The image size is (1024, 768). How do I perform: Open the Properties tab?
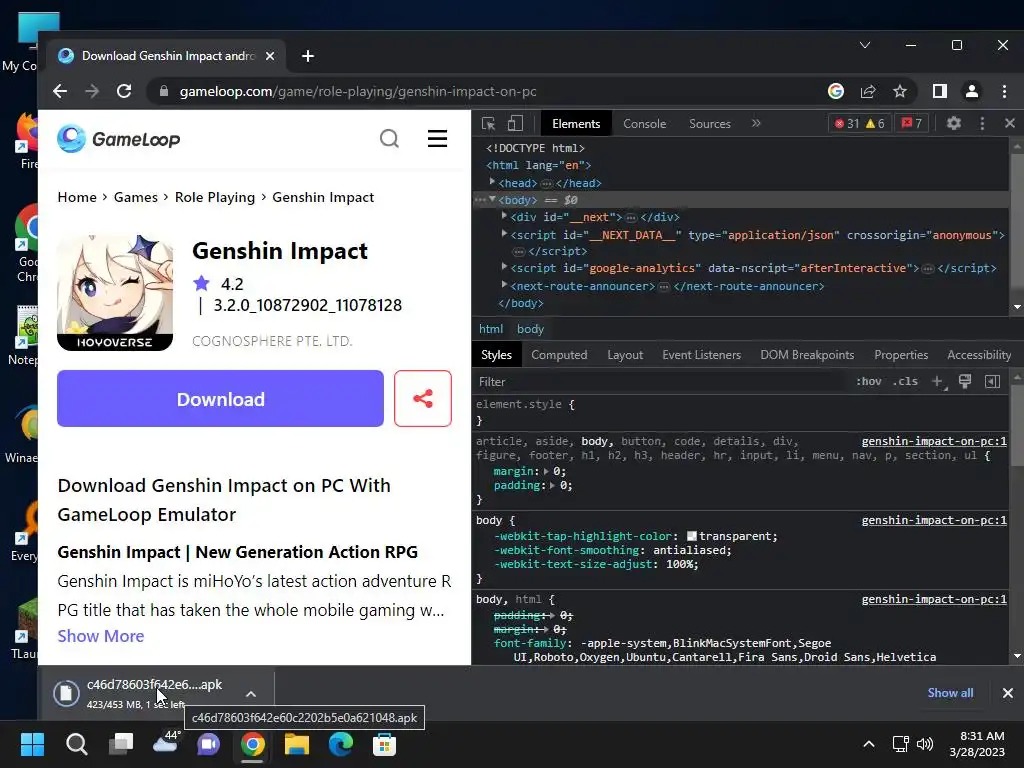(901, 355)
